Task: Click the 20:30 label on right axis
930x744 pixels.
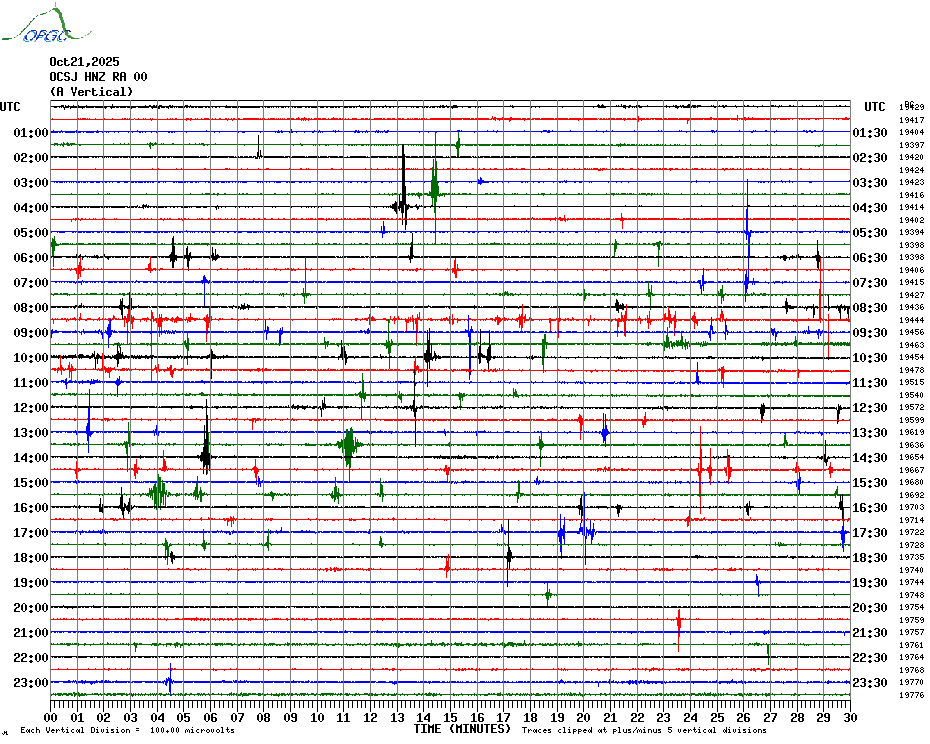Action: [869, 608]
